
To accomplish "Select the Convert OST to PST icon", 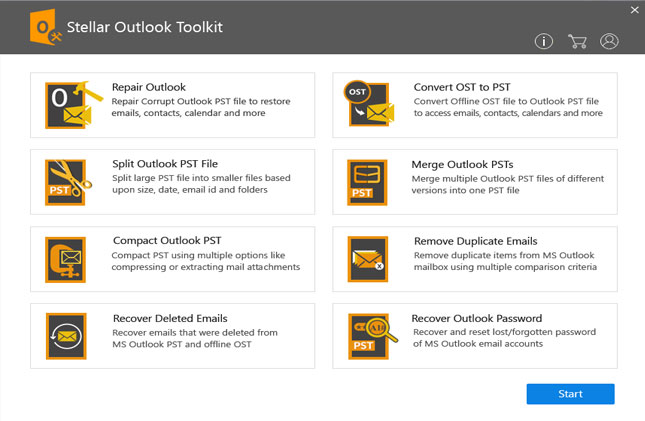I will pyautogui.click(x=369, y=103).
